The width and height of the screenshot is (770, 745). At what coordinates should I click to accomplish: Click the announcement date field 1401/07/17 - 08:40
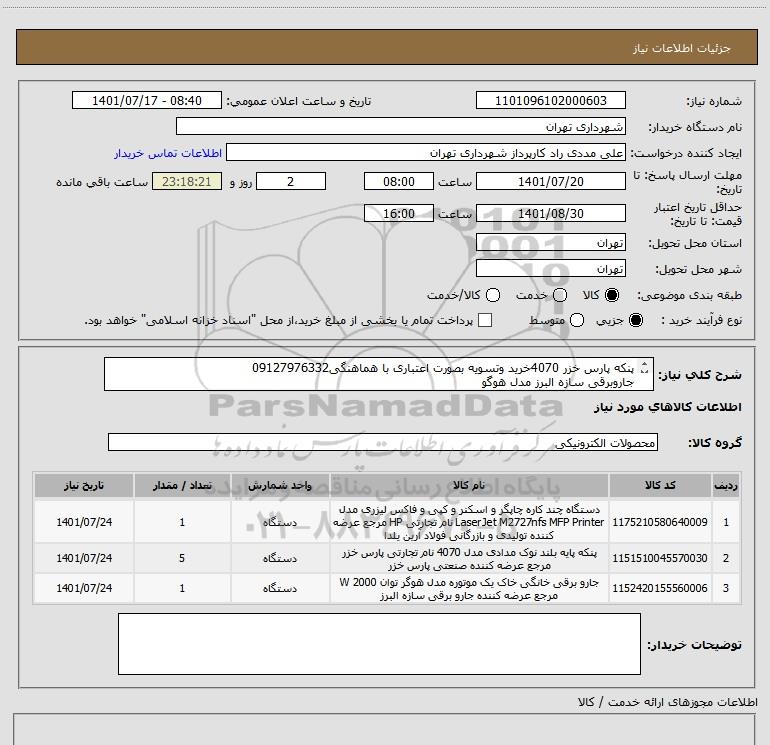[147, 100]
